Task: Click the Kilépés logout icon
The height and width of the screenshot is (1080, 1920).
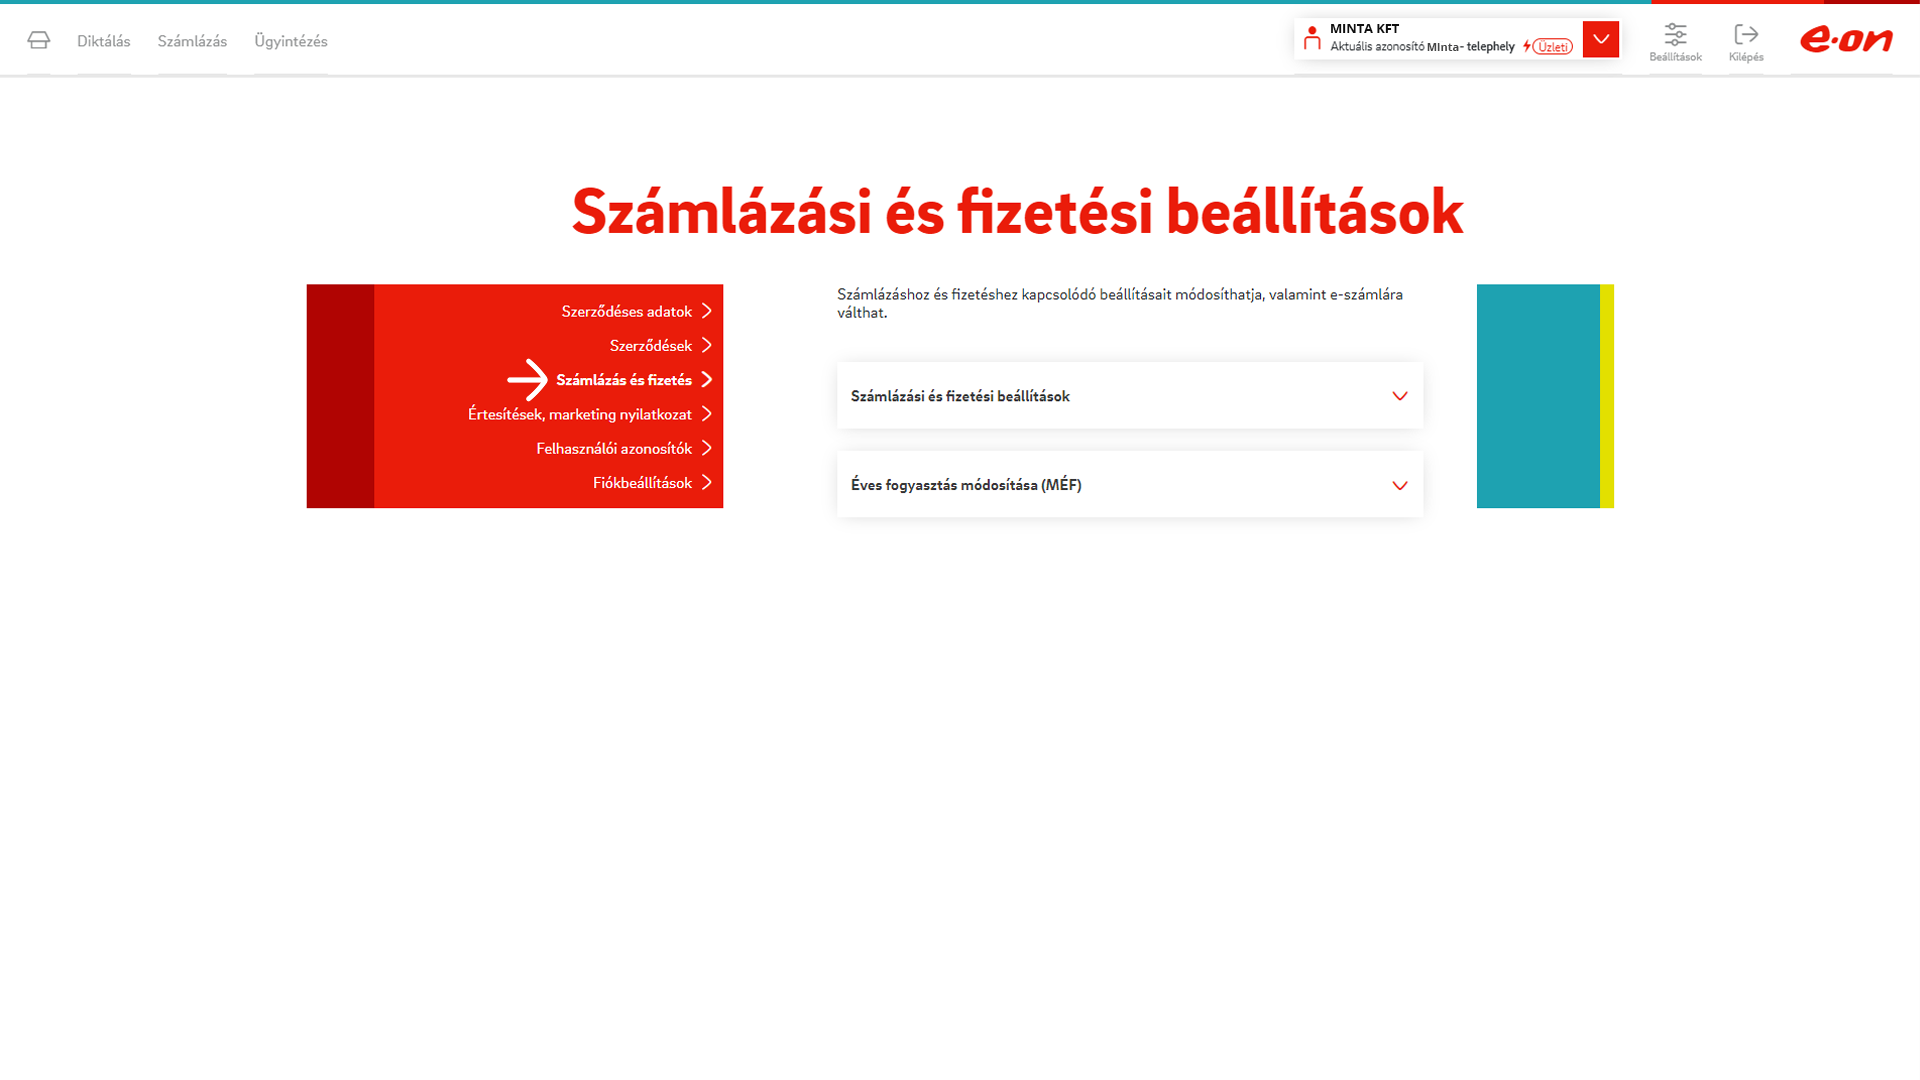Action: pyautogui.click(x=1746, y=35)
